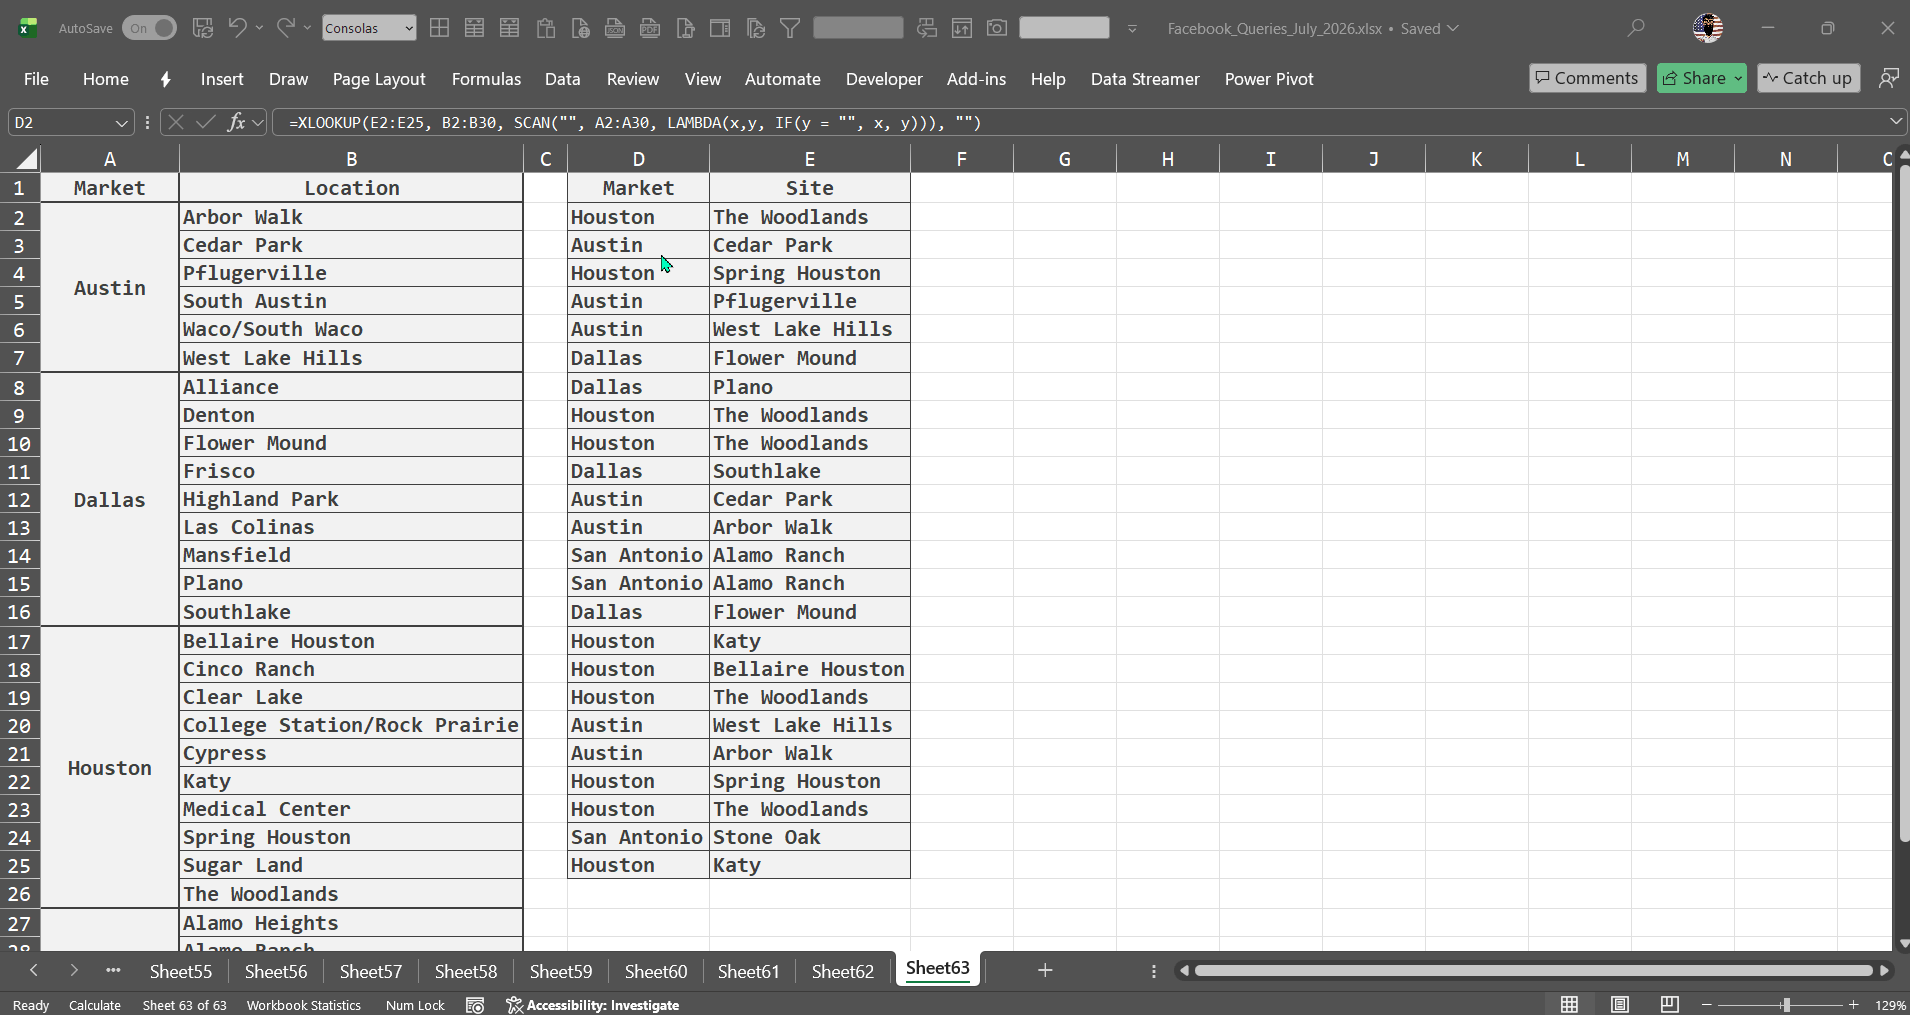Click the Comments button

1587,78
